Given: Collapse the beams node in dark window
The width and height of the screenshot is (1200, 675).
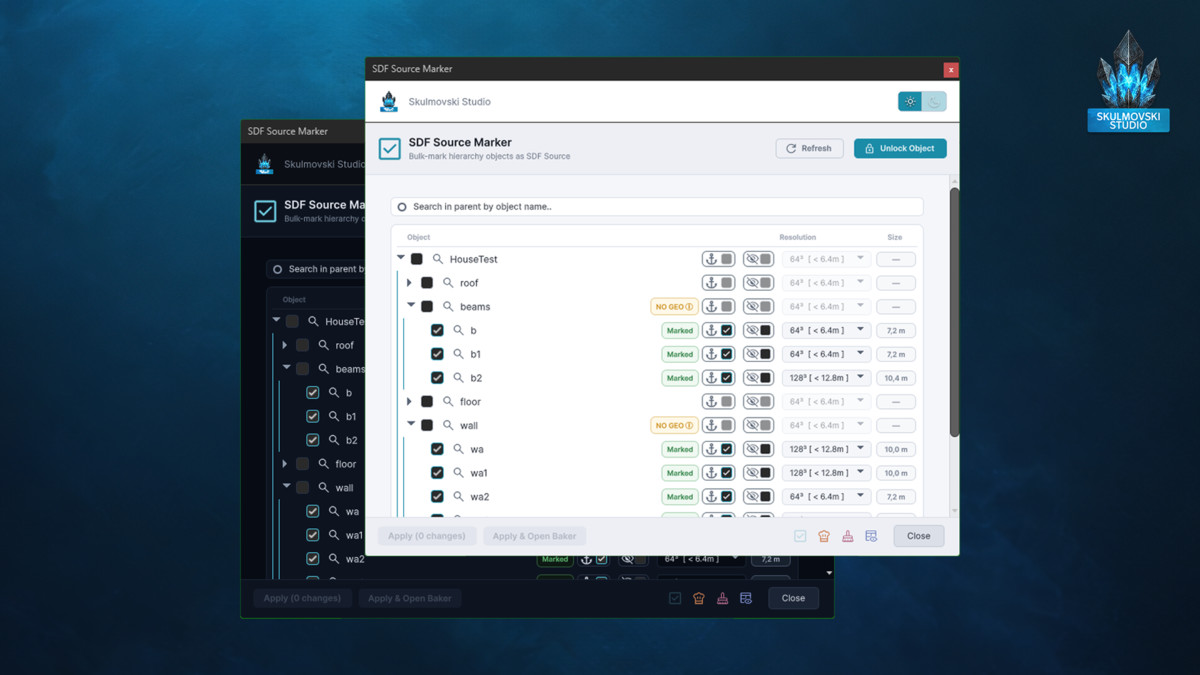Looking at the screenshot, I should pos(287,368).
